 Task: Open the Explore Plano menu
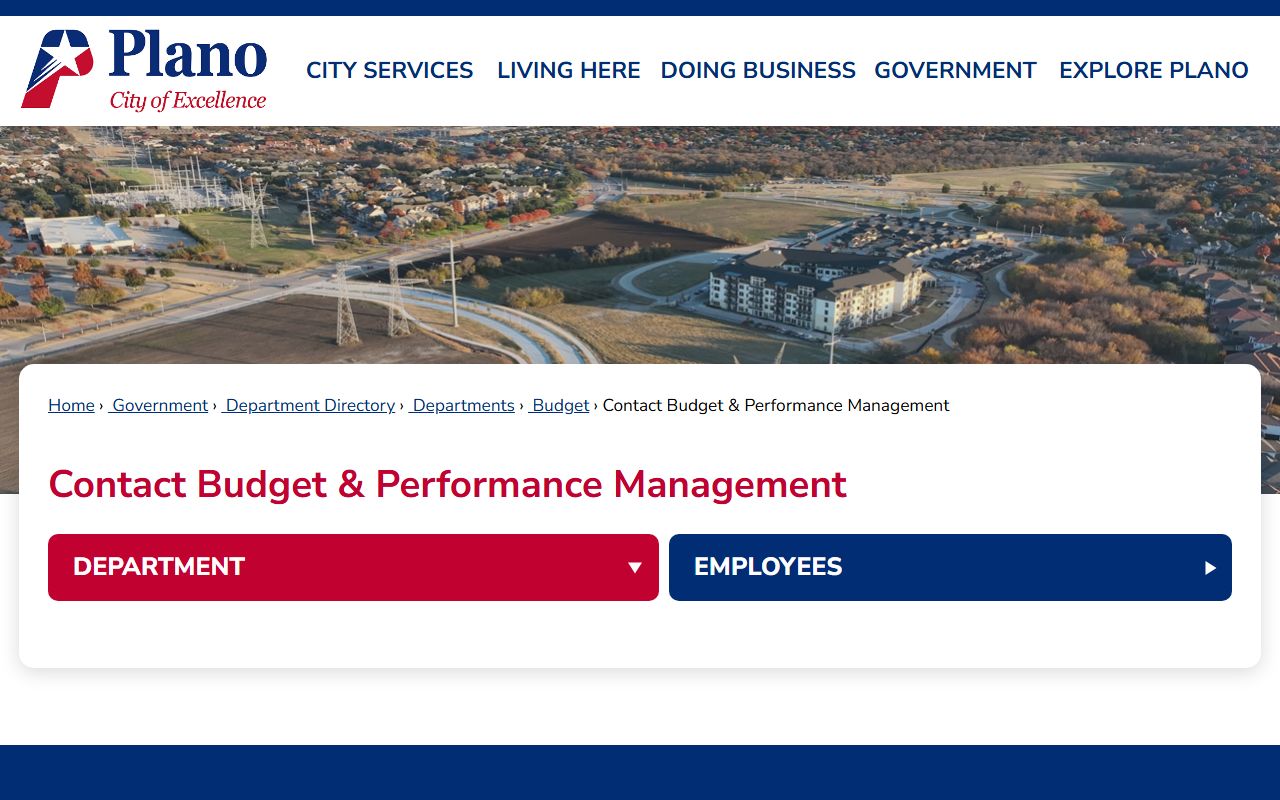point(1153,71)
